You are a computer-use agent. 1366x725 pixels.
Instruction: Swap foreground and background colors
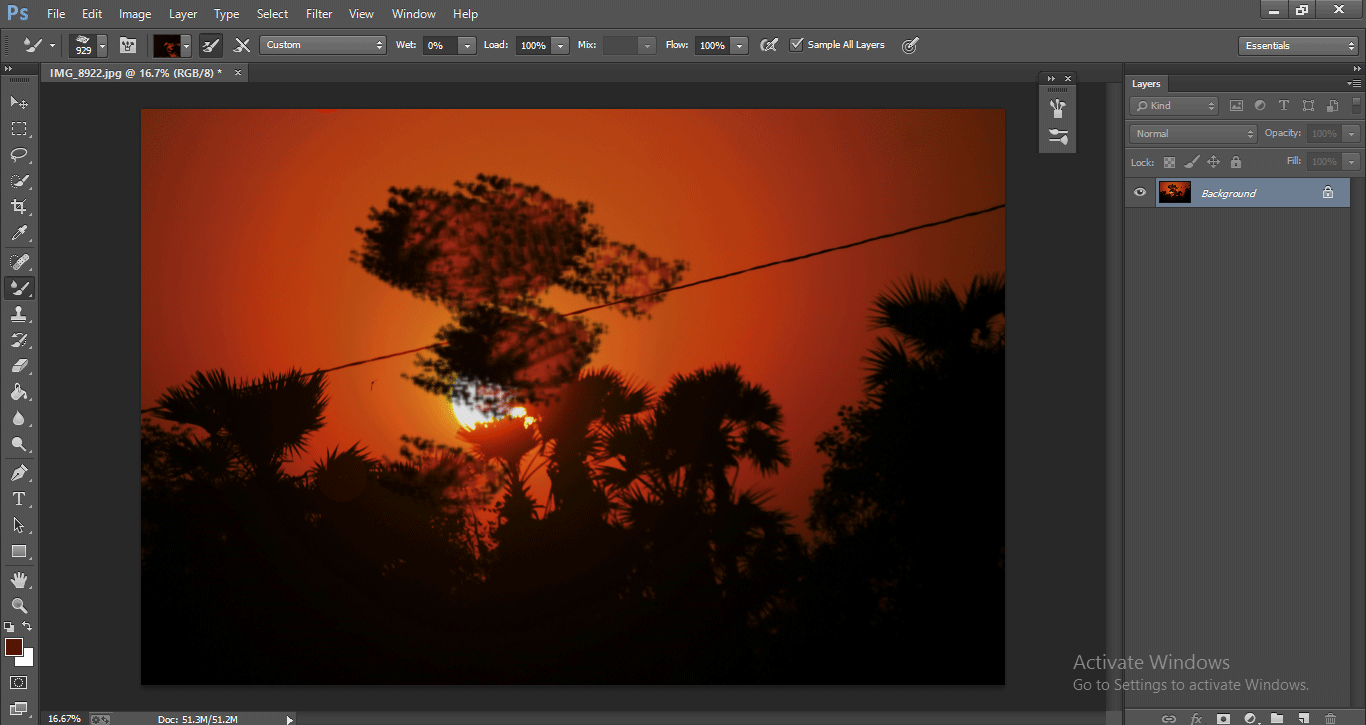(27, 627)
